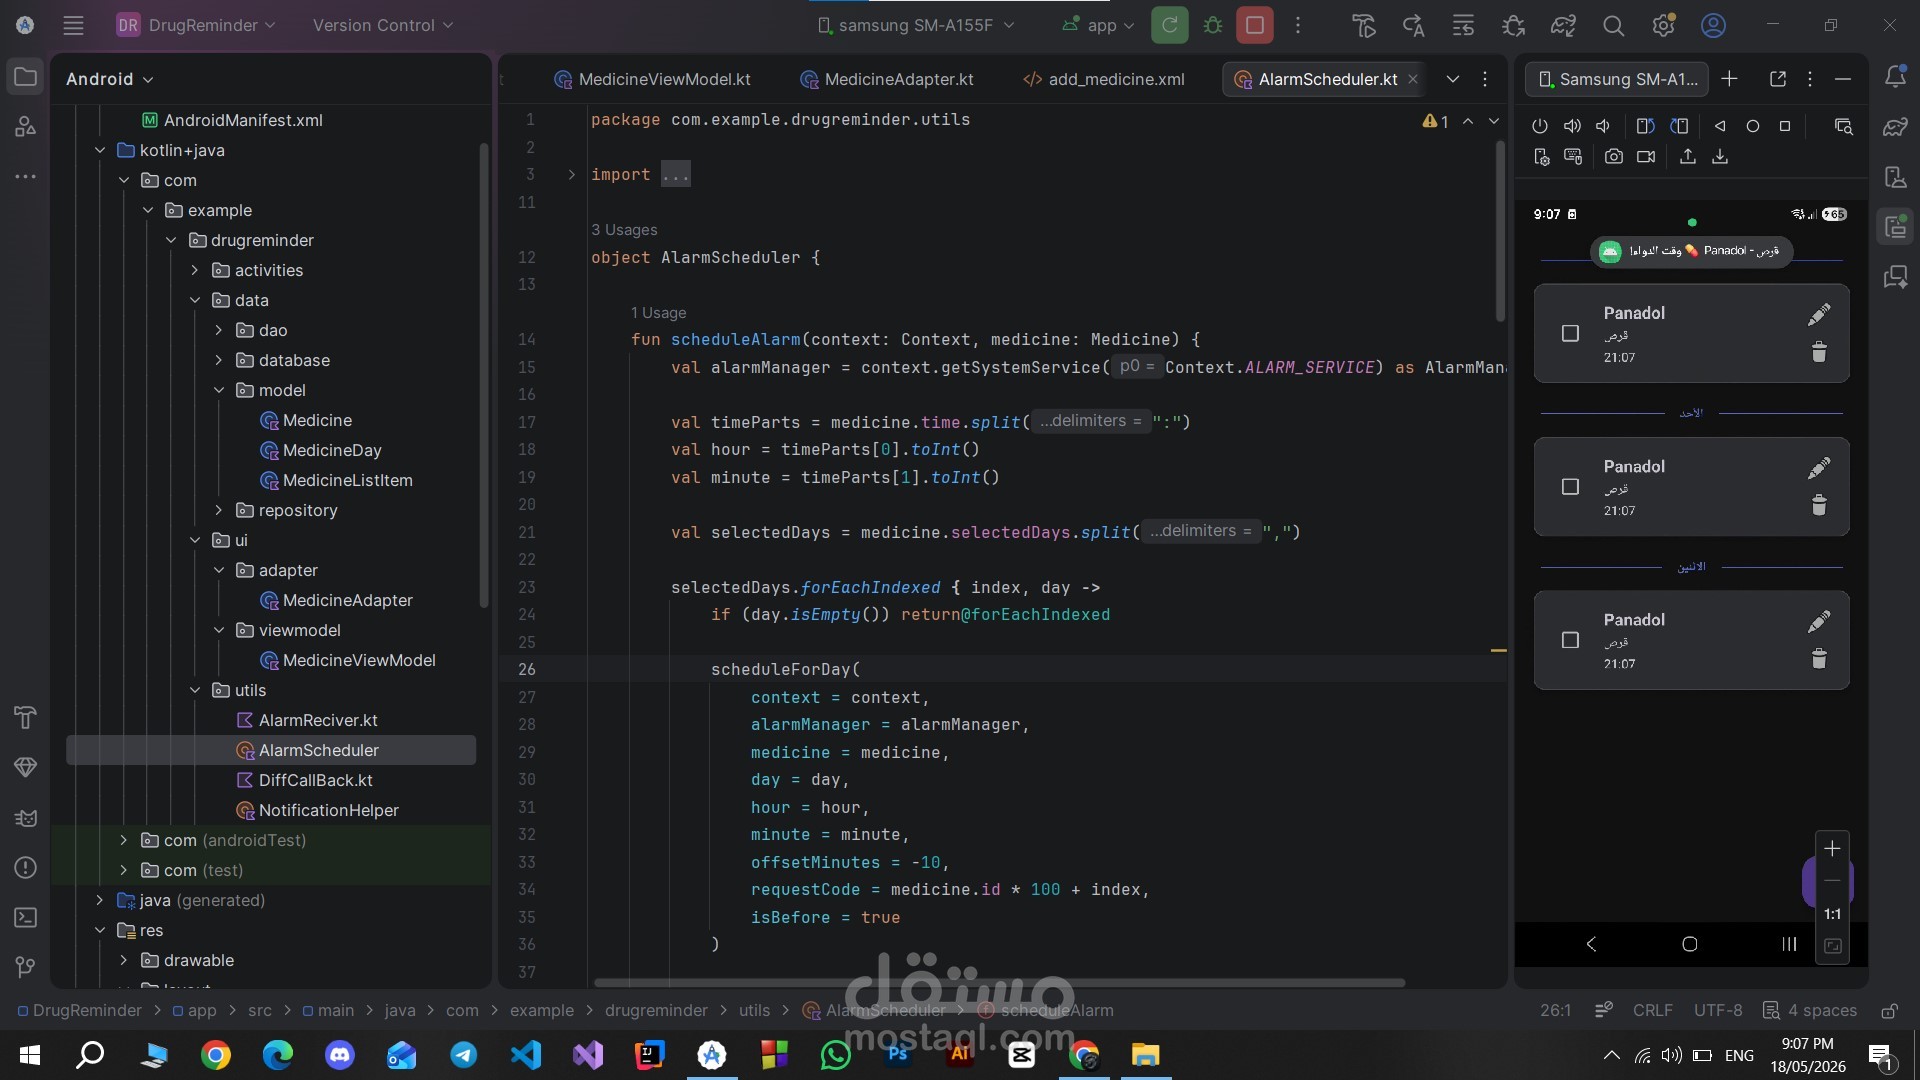Image resolution: width=1920 pixels, height=1080 pixels.
Task: Click the Debug app bug icon
Action: (x=1213, y=25)
